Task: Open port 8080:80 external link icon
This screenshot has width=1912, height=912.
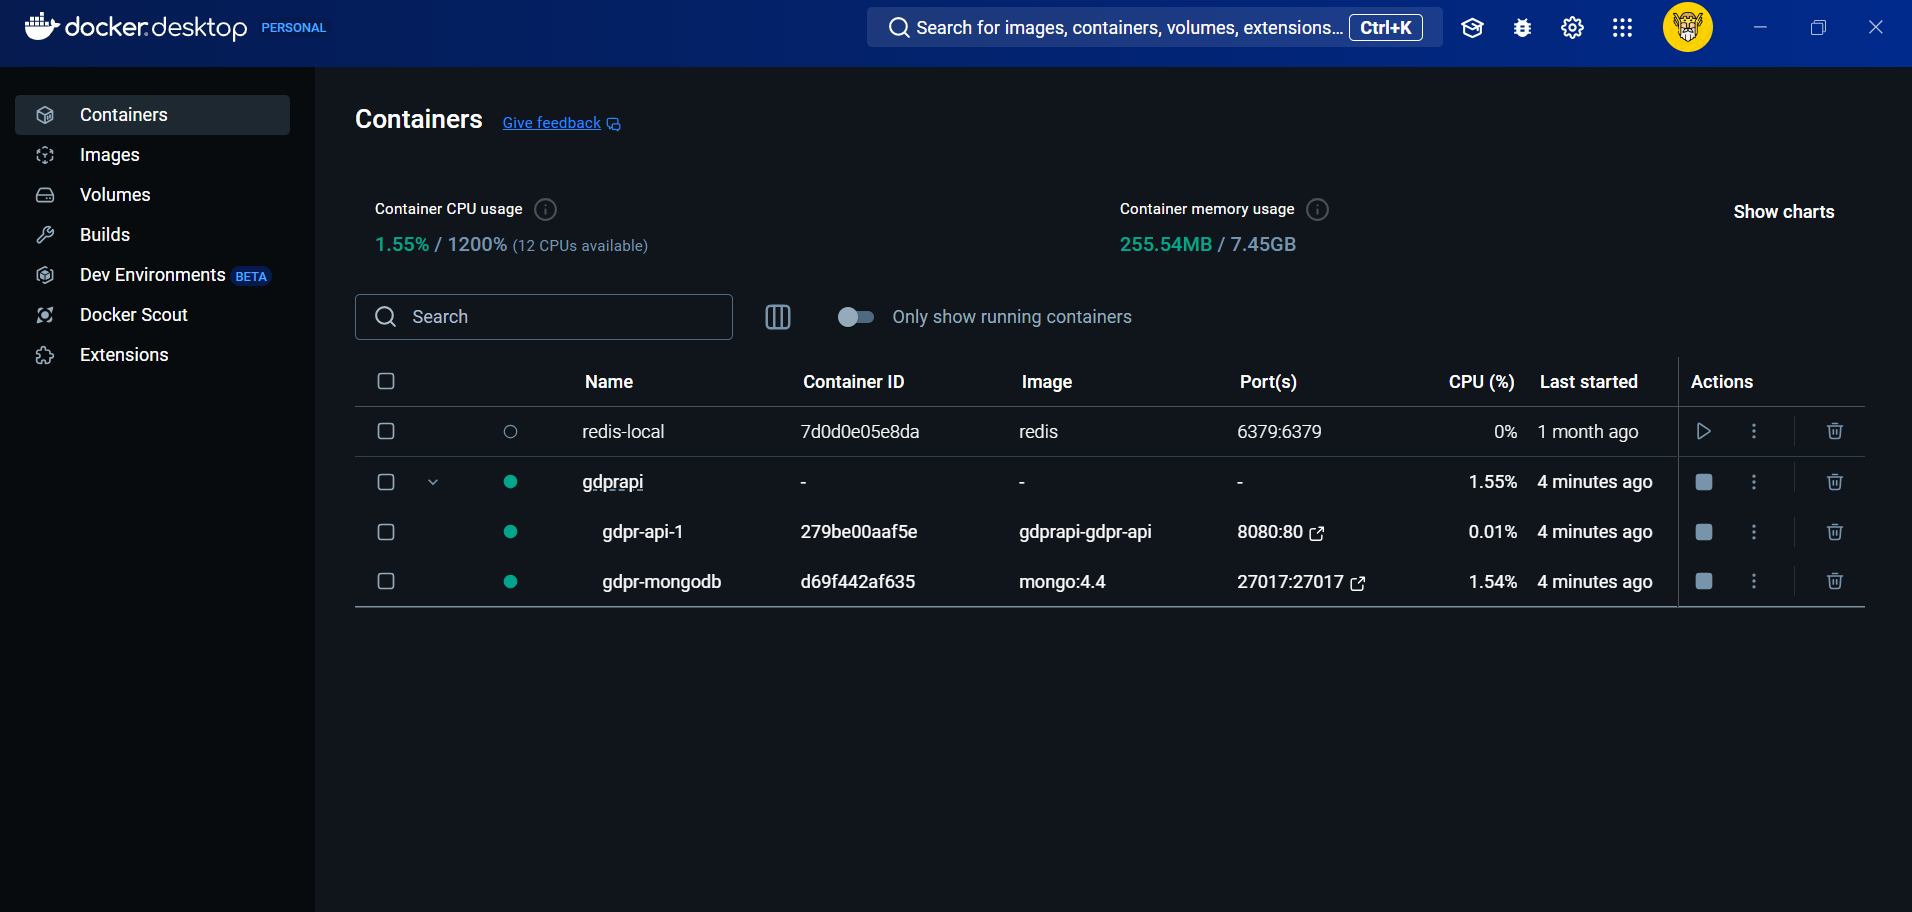Action: click(1317, 533)
